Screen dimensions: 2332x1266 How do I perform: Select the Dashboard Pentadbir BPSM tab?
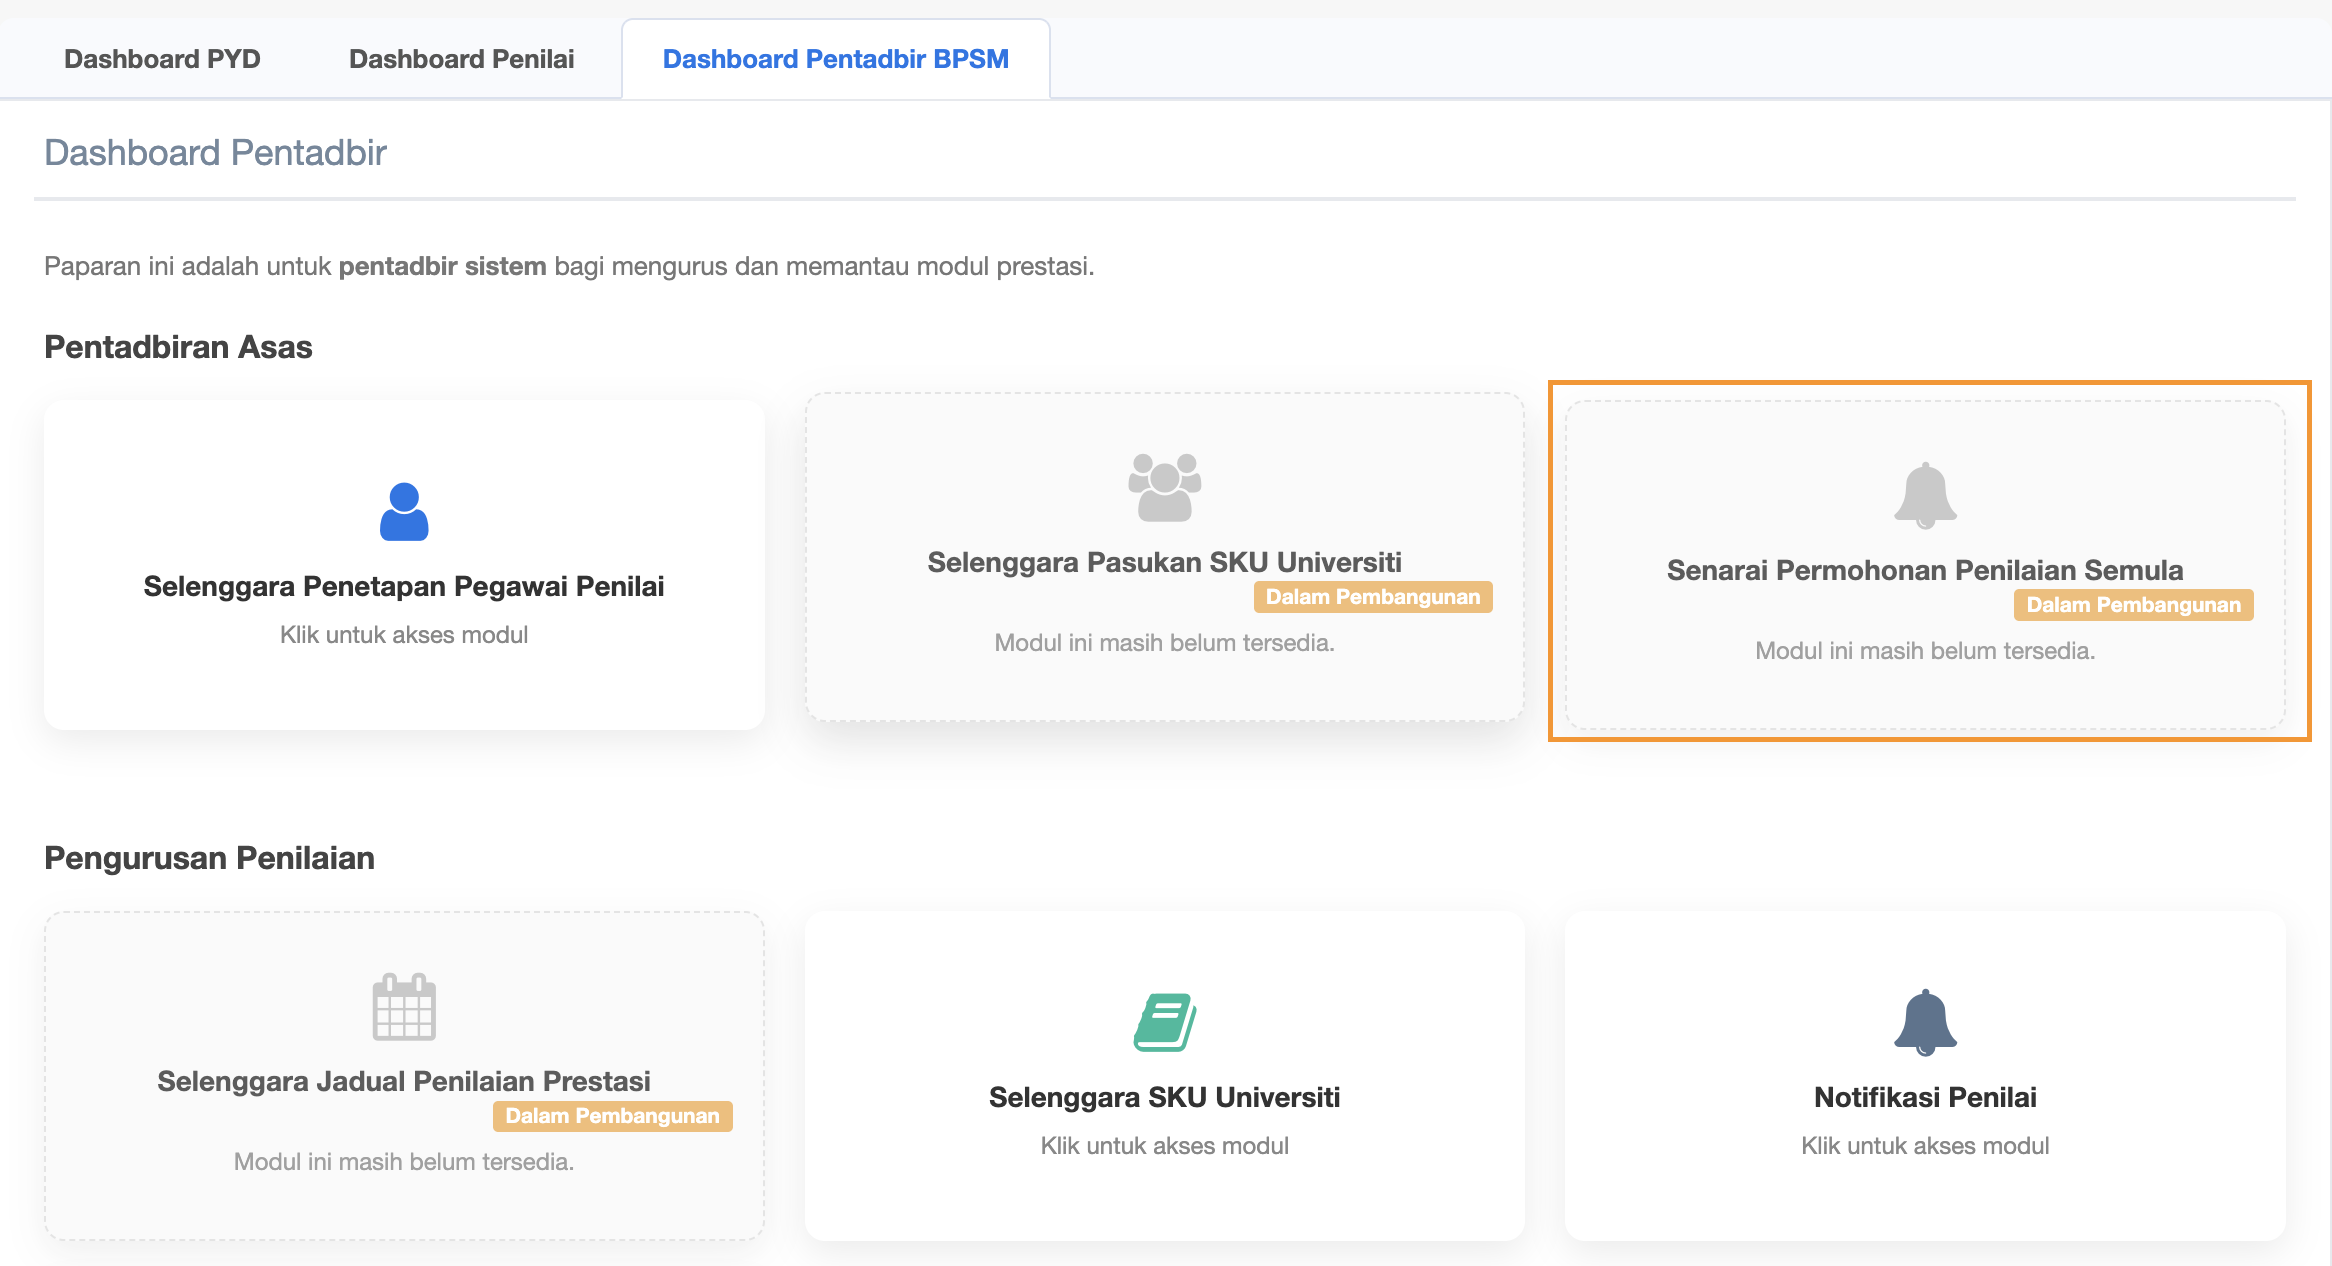click(835, 59)
